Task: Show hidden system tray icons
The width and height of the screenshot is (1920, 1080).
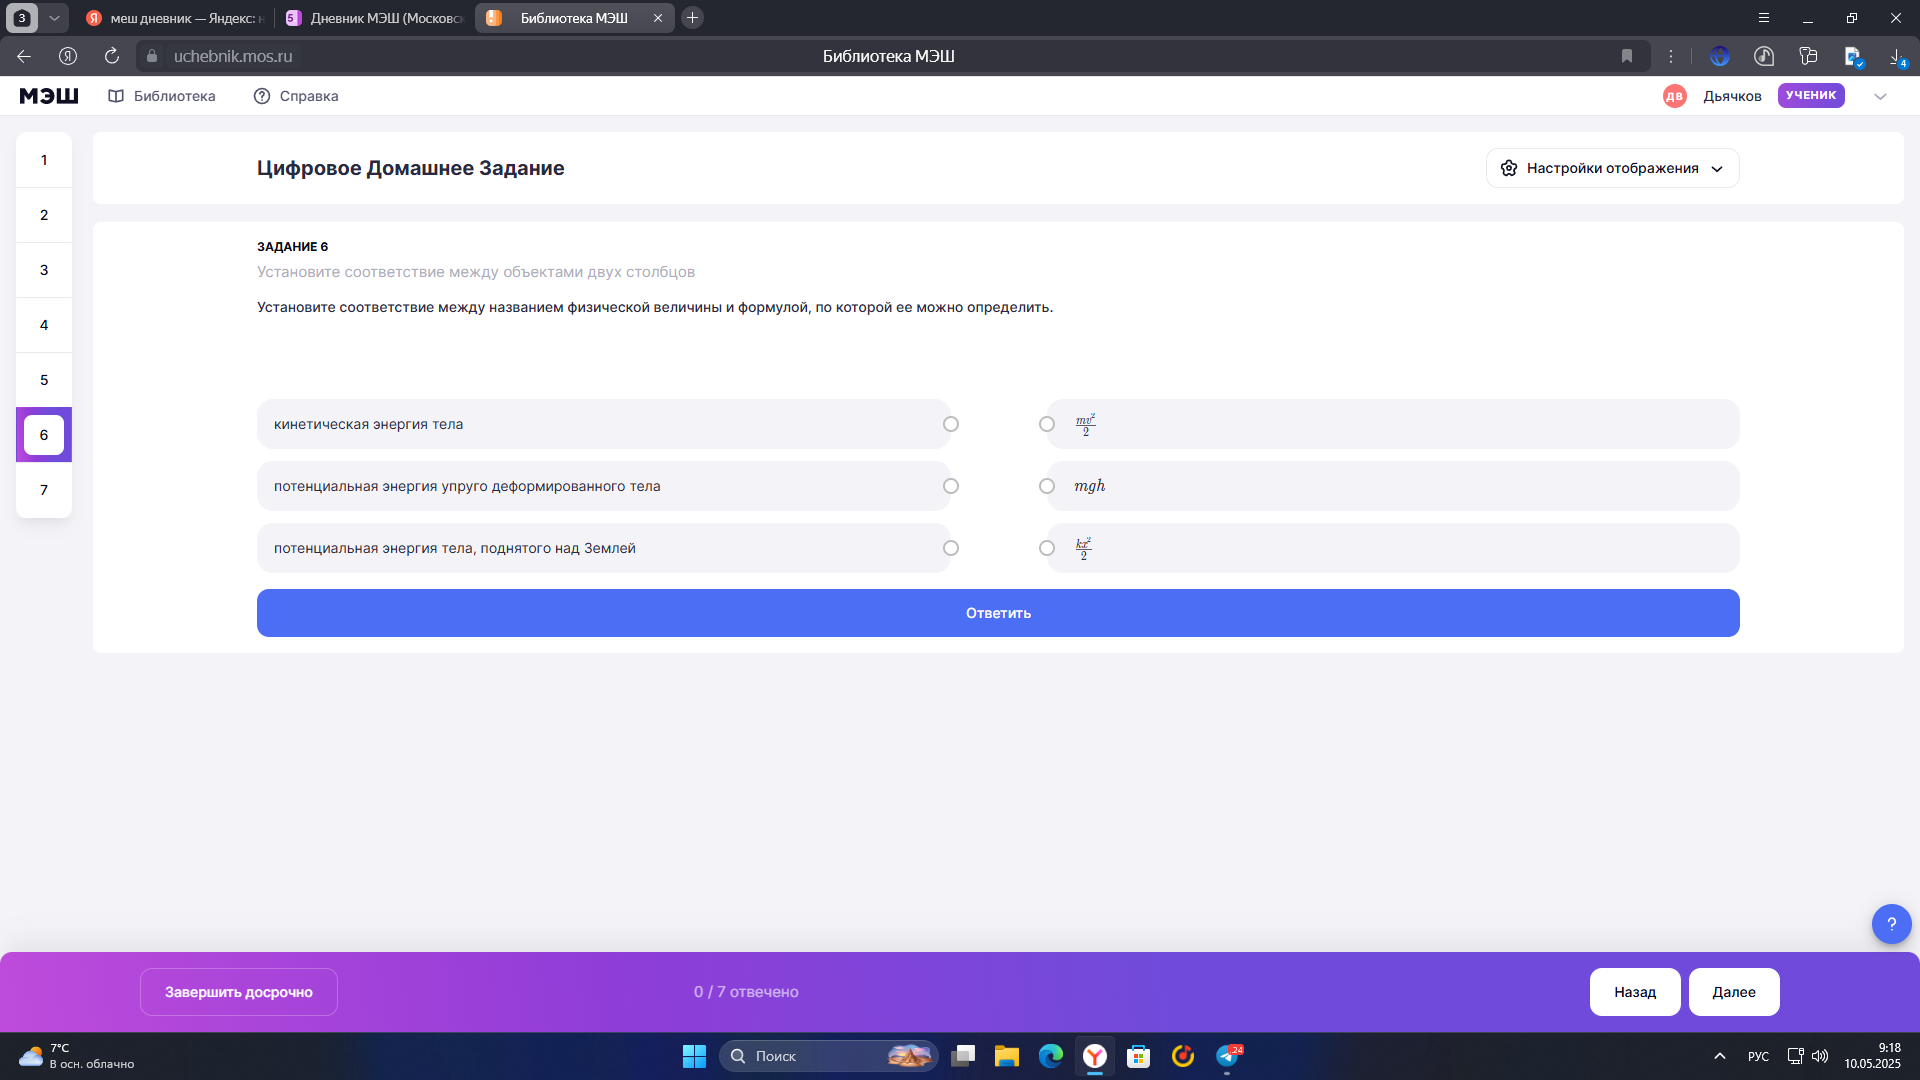Action: tap(1720, 1056)
